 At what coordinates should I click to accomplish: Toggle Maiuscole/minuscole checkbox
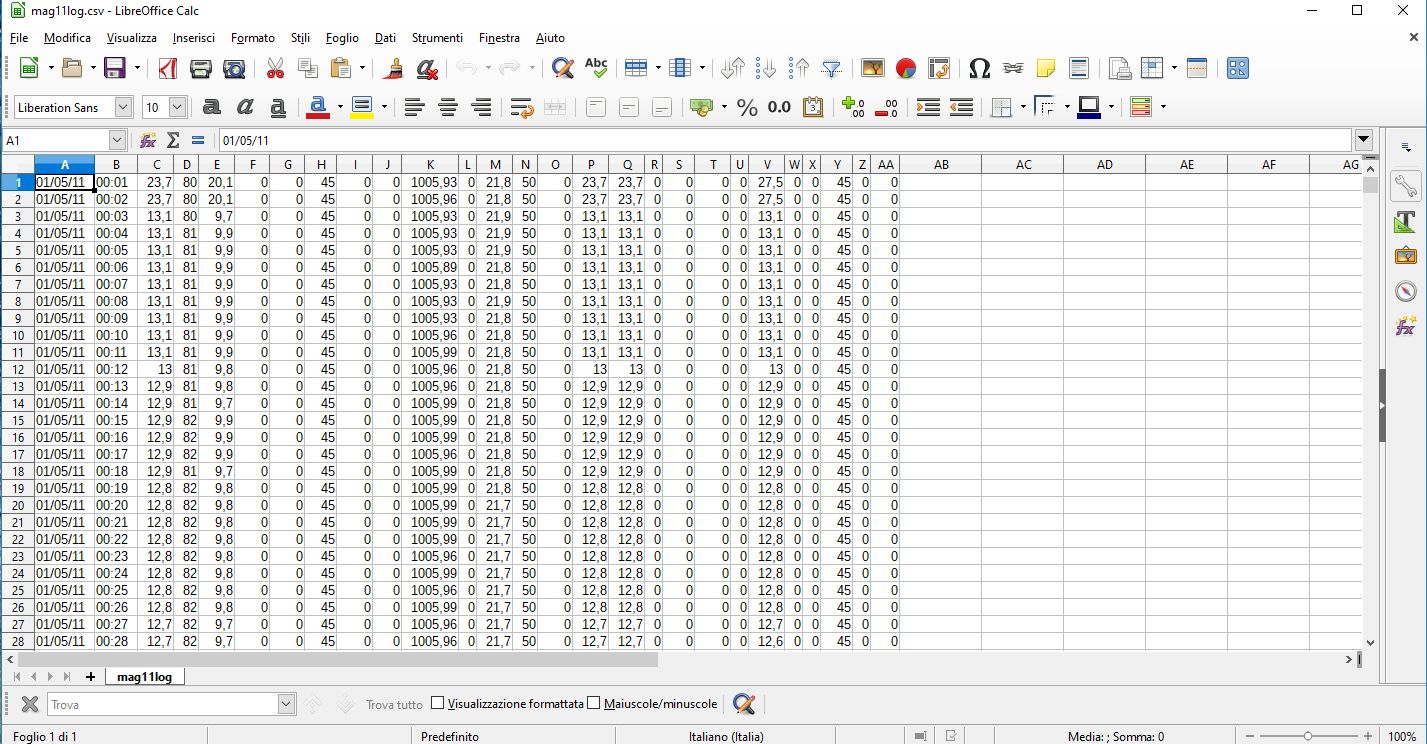pyautogui.click(x=594, y=704)
